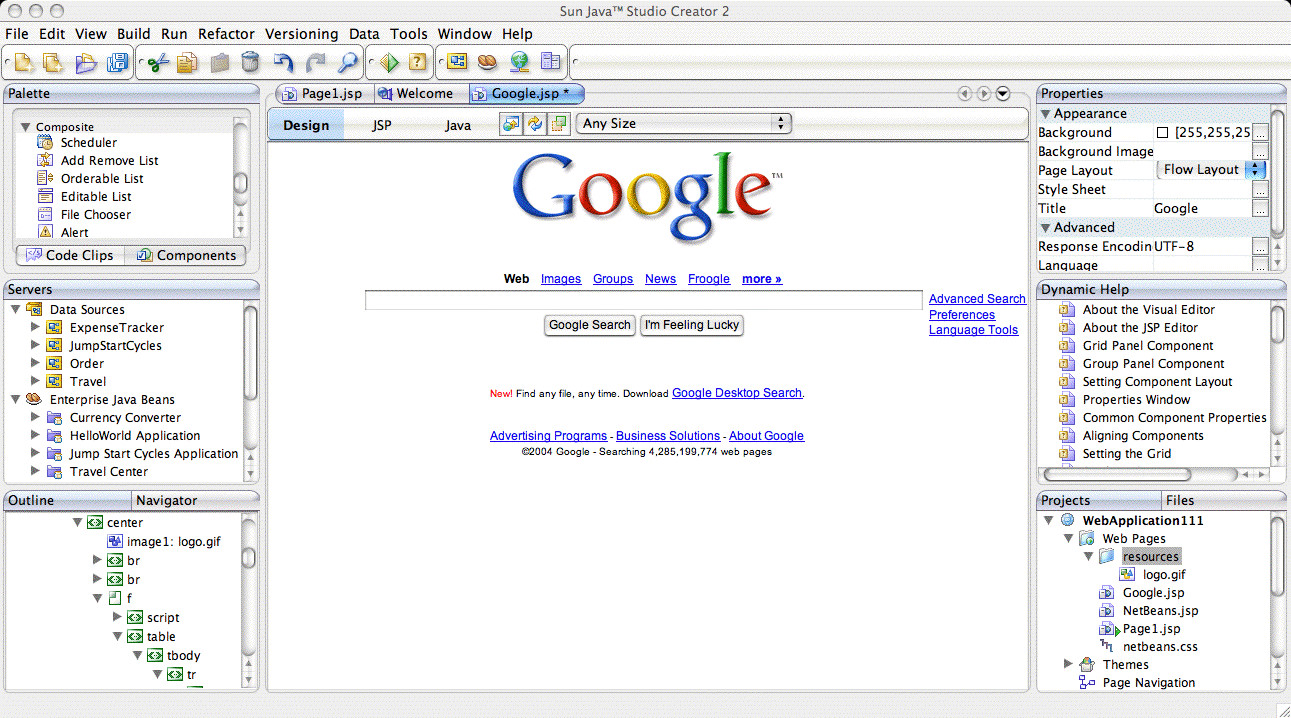This screenshot has height=718, width=1291.
Task: Click the Data Sources toolbar icon
Action: point(456,63)
